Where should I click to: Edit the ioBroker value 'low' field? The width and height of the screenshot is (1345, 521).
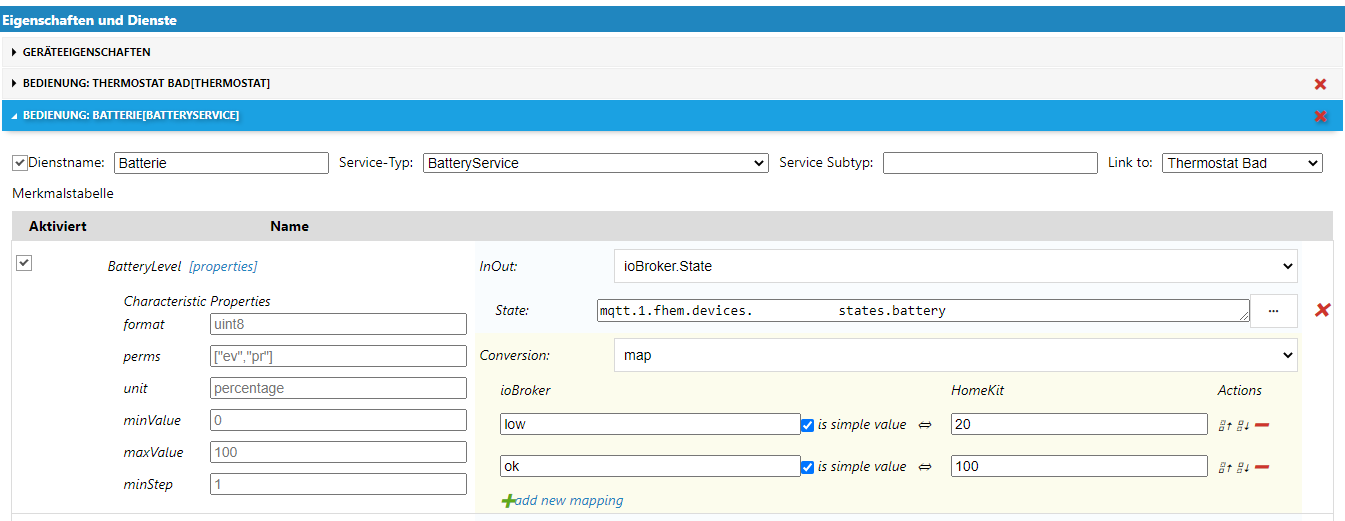(650, 424)
